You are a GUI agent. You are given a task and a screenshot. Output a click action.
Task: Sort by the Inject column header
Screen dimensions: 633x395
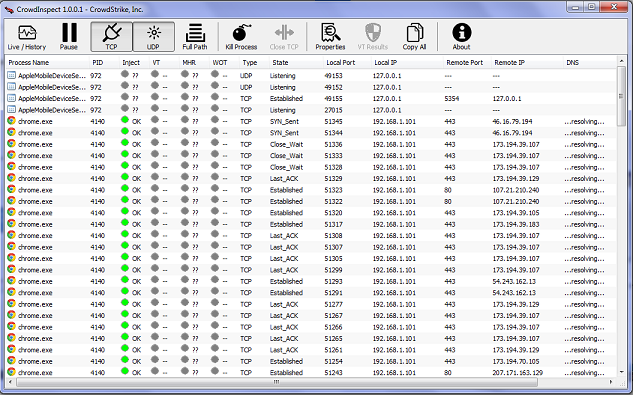tap(134, 63)
